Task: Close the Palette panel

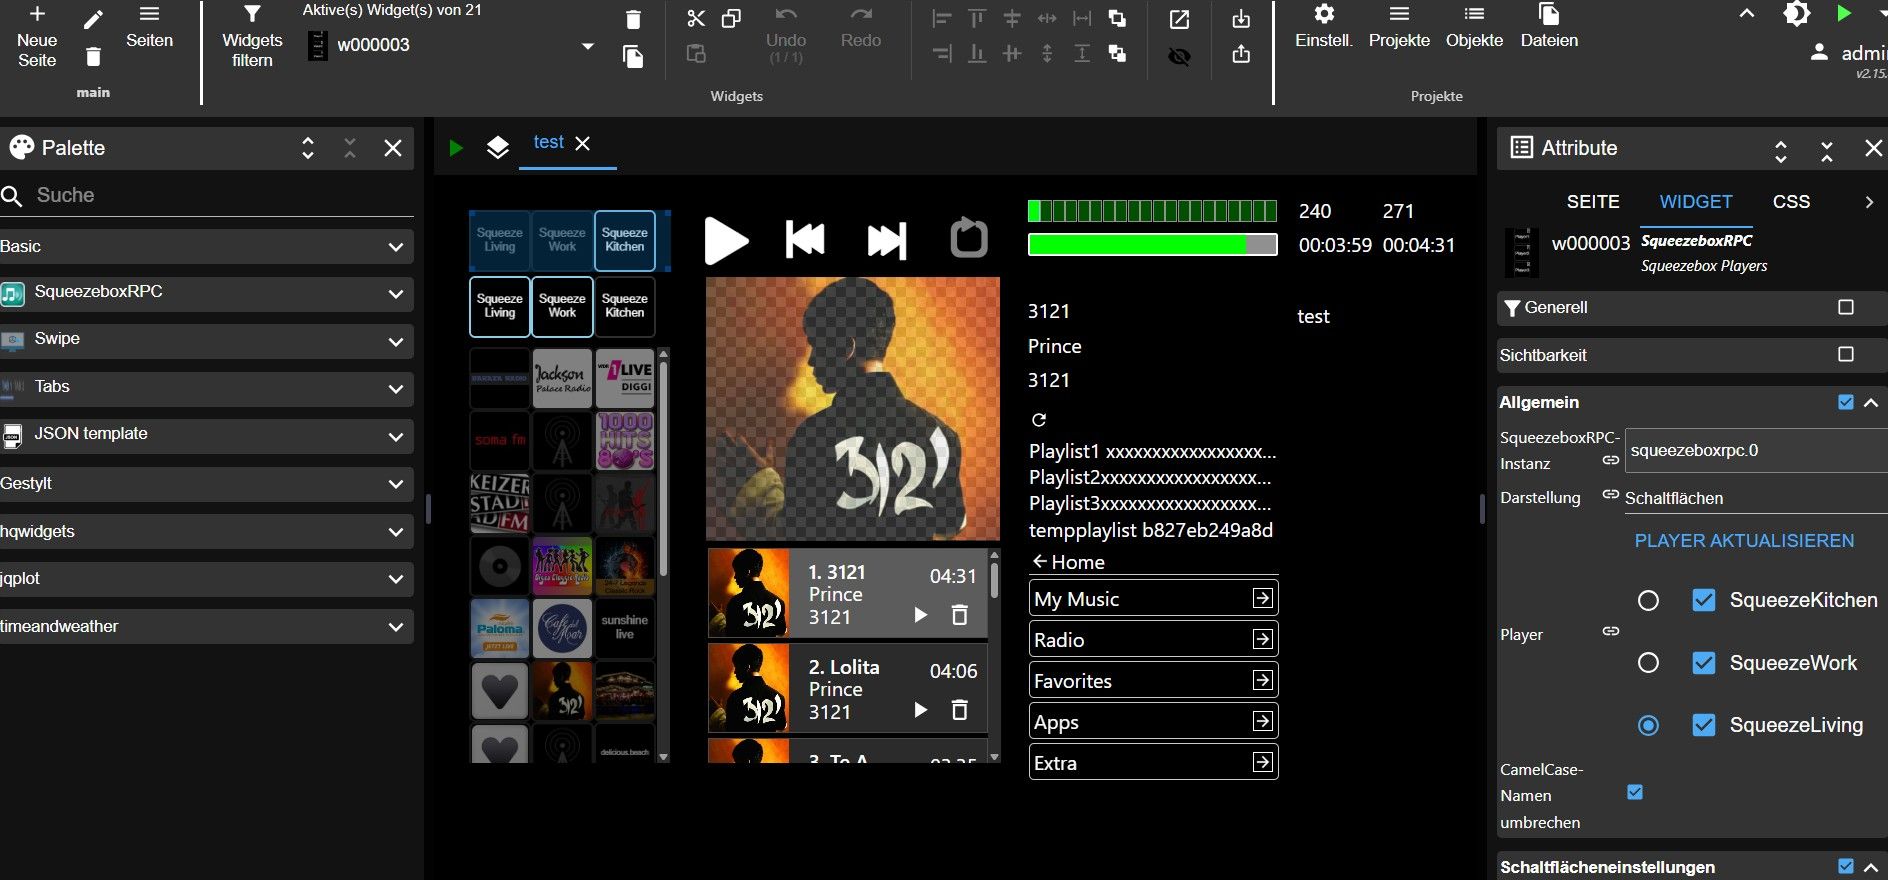Action: pyautogui.click(x=393, y=148)
